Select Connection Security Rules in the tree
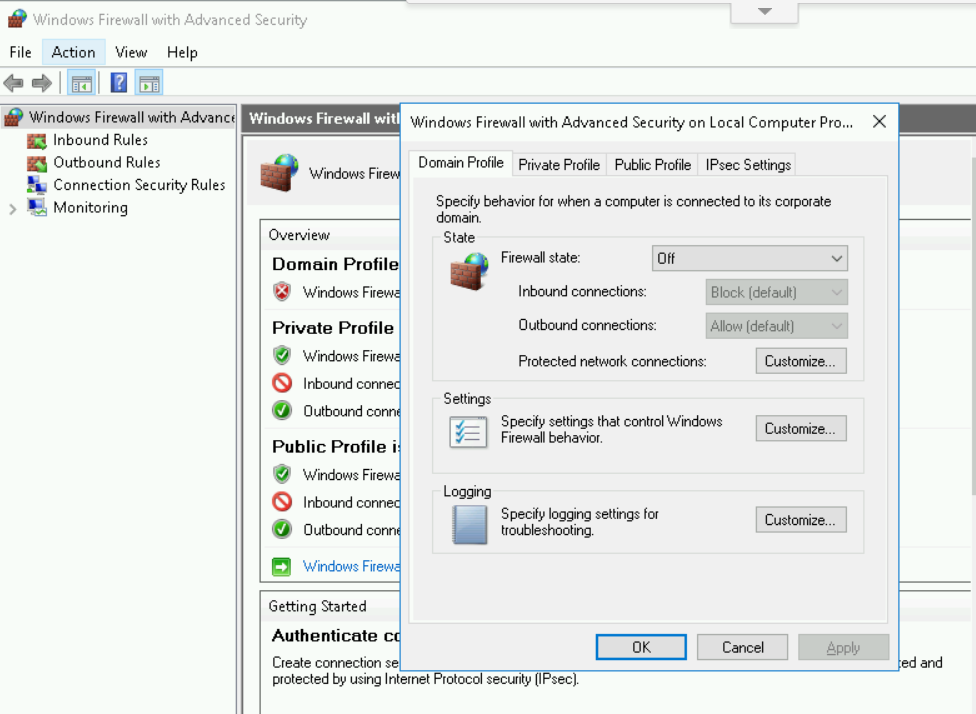The image size is (976, 714). [139, 185]
